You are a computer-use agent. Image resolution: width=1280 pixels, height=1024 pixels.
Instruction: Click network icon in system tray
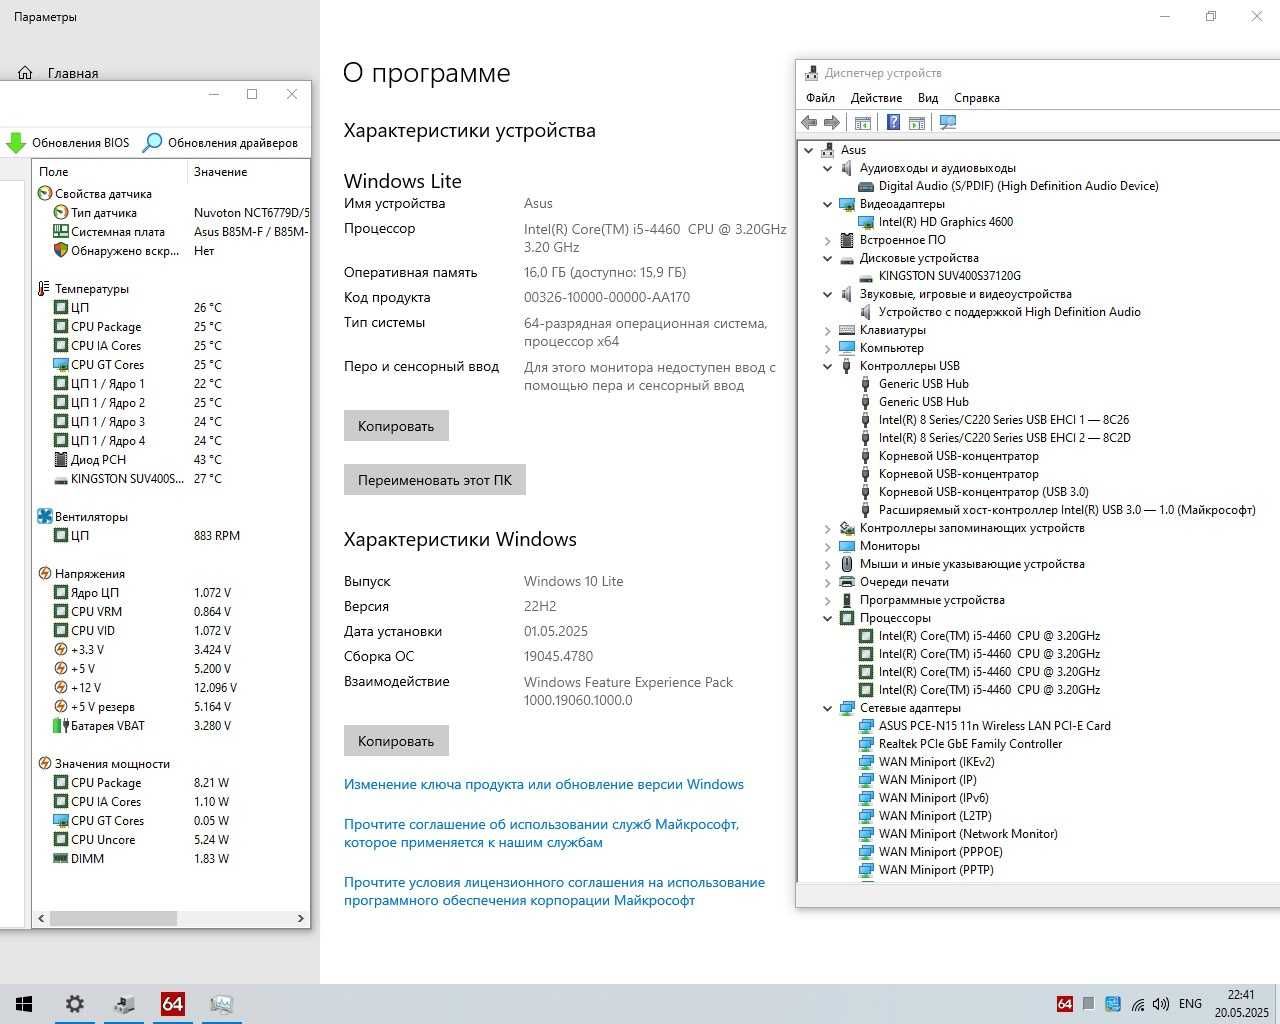pyautogui.click(x=1136, y=1004)
